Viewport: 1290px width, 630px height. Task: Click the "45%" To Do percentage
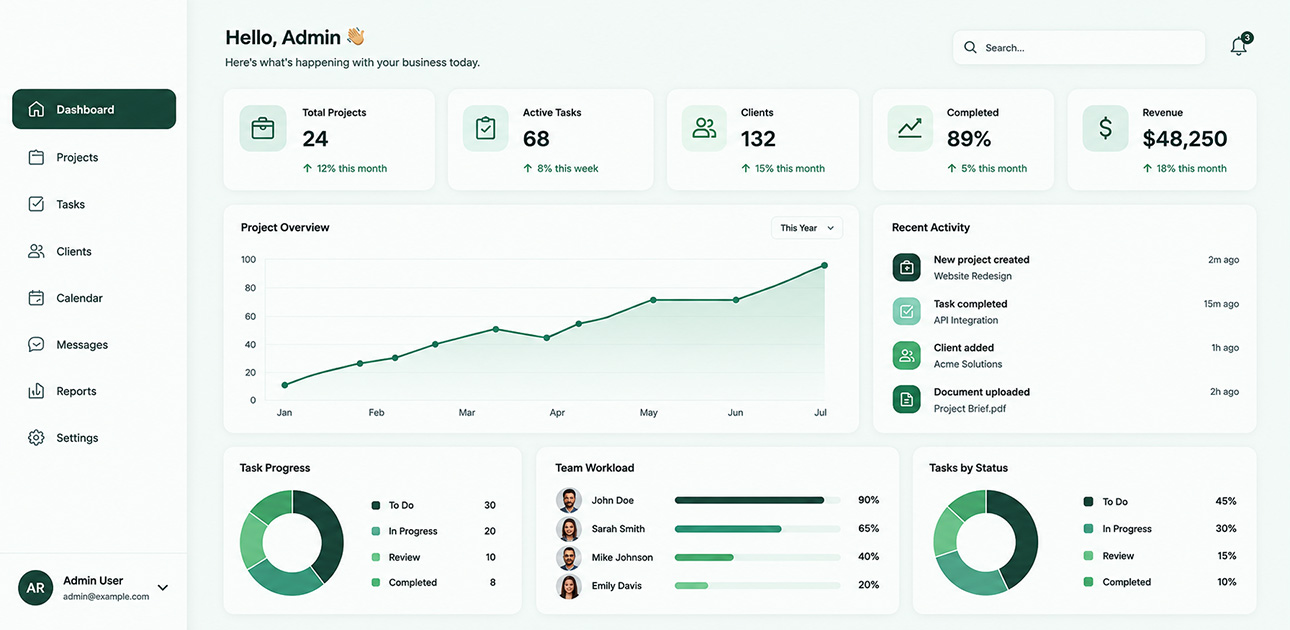1226,502
